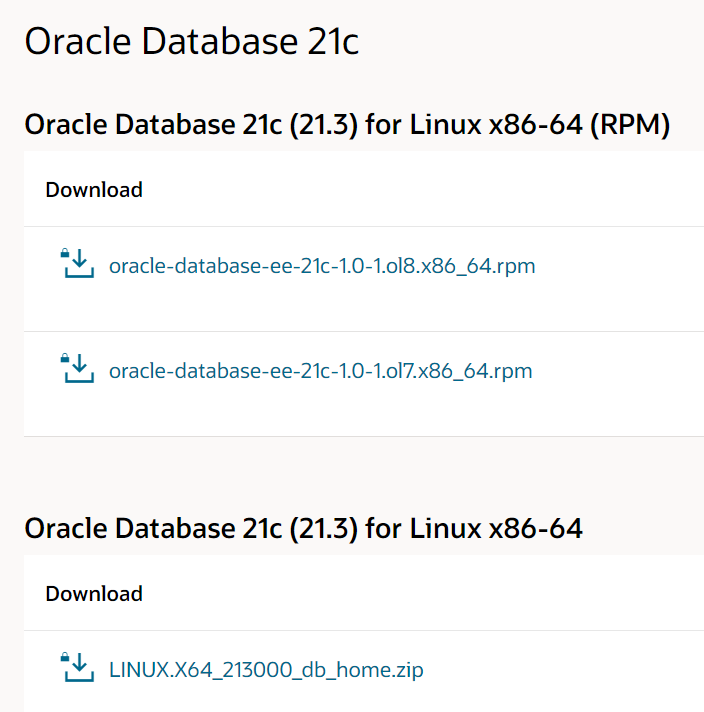Open the oracle-database-ee-21c-1.0-1.ol8.x86_64.rpm link
Viewport: 704px width, 712px height.
pyautogui.click(x=321, y=266)
